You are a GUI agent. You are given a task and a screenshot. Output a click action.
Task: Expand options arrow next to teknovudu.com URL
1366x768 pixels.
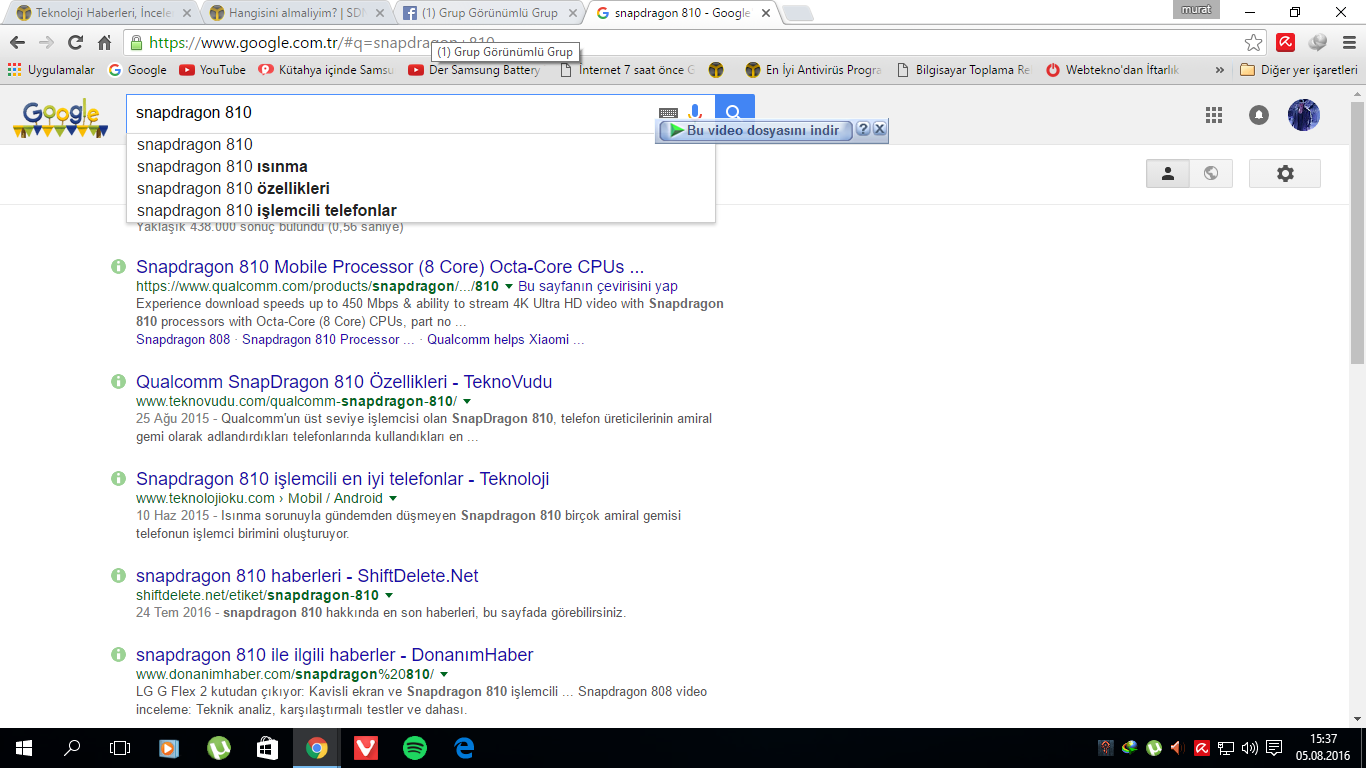click(x=467, y=401)
